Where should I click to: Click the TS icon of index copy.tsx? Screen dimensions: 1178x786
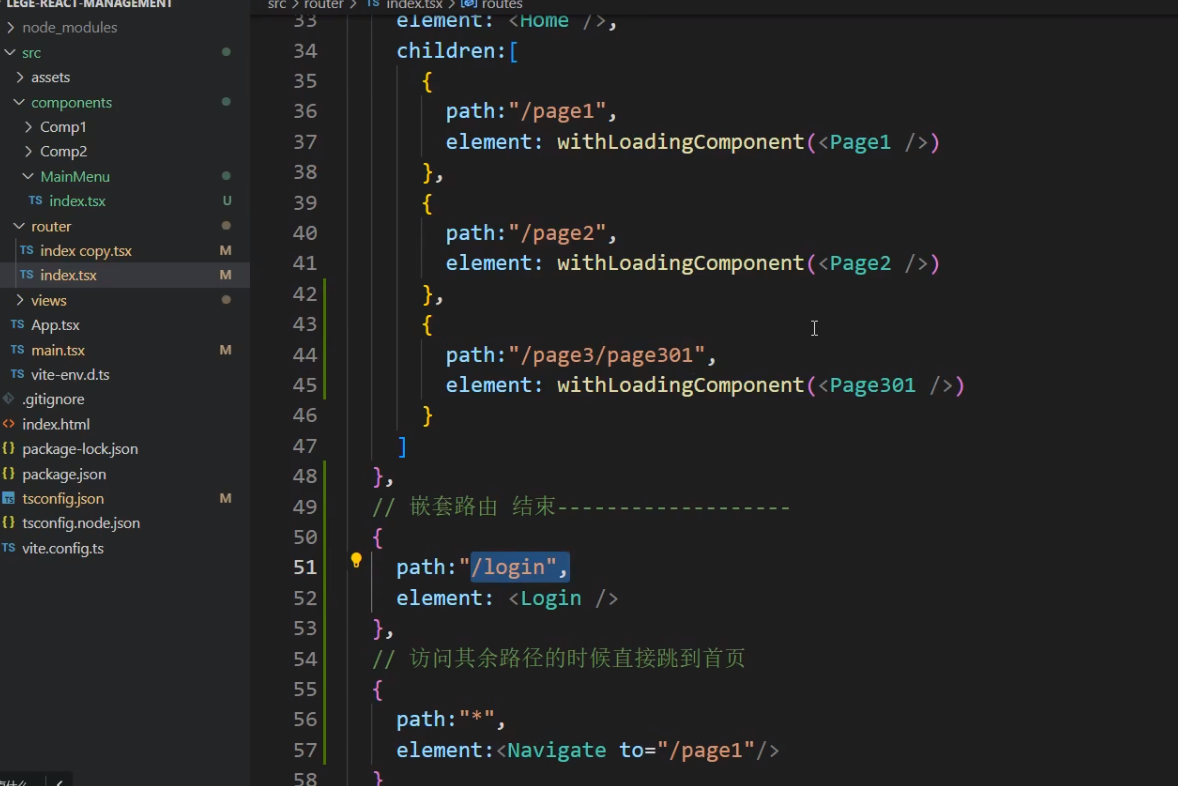26,250
